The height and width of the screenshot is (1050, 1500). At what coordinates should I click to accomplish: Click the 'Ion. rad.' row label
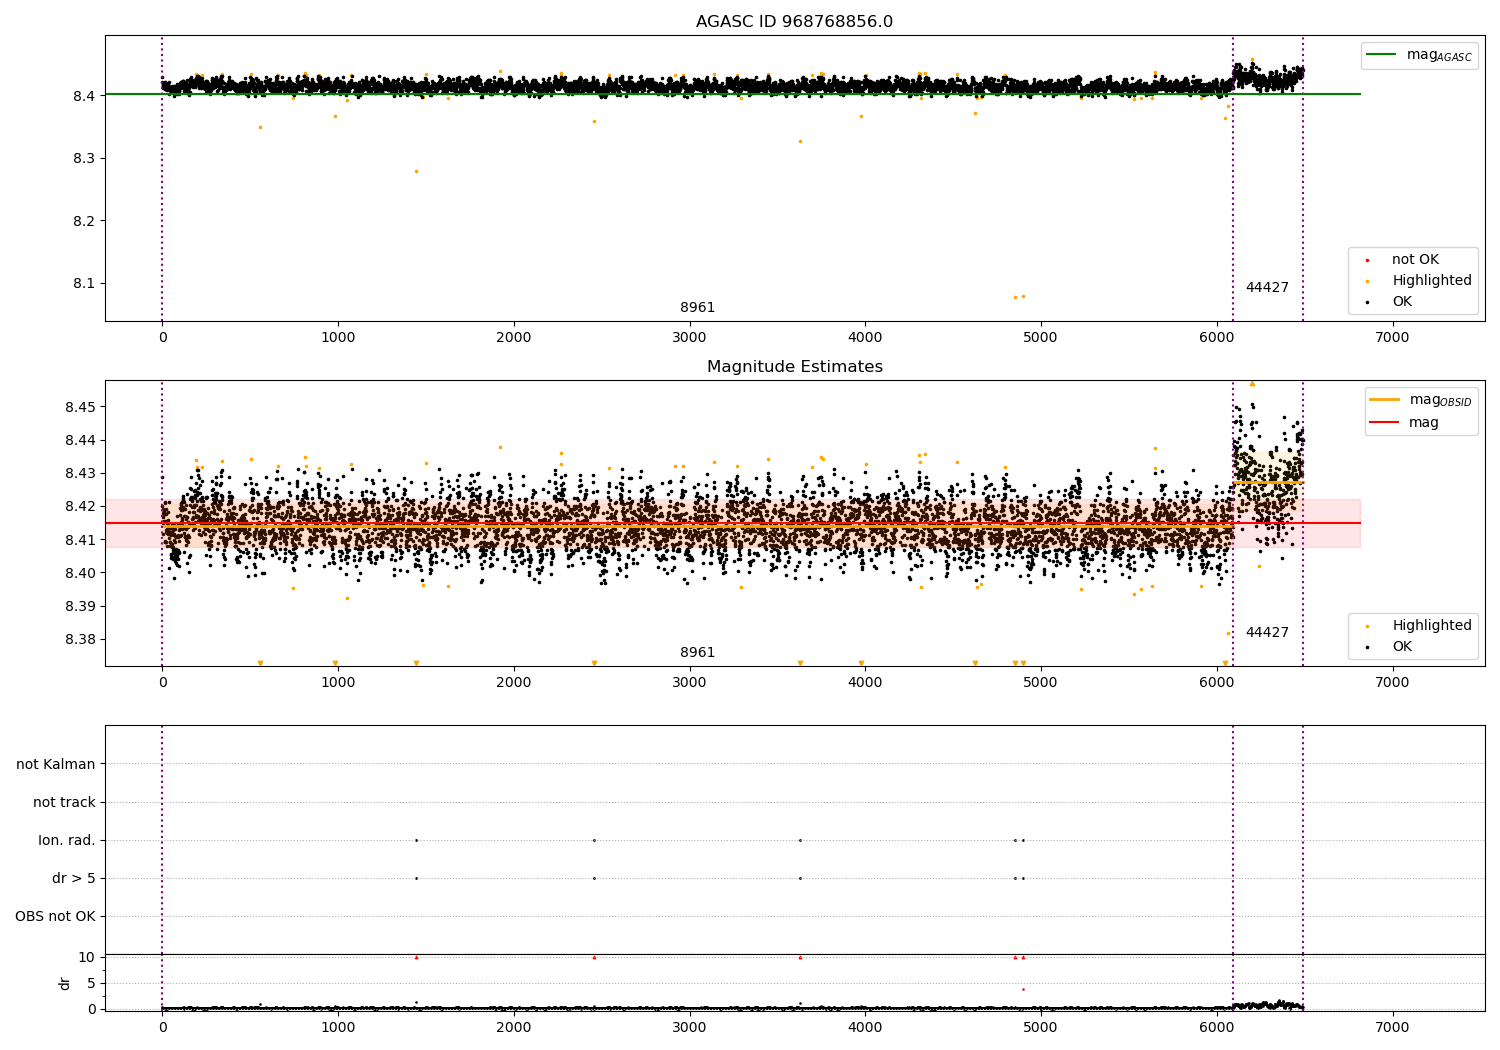67,840
